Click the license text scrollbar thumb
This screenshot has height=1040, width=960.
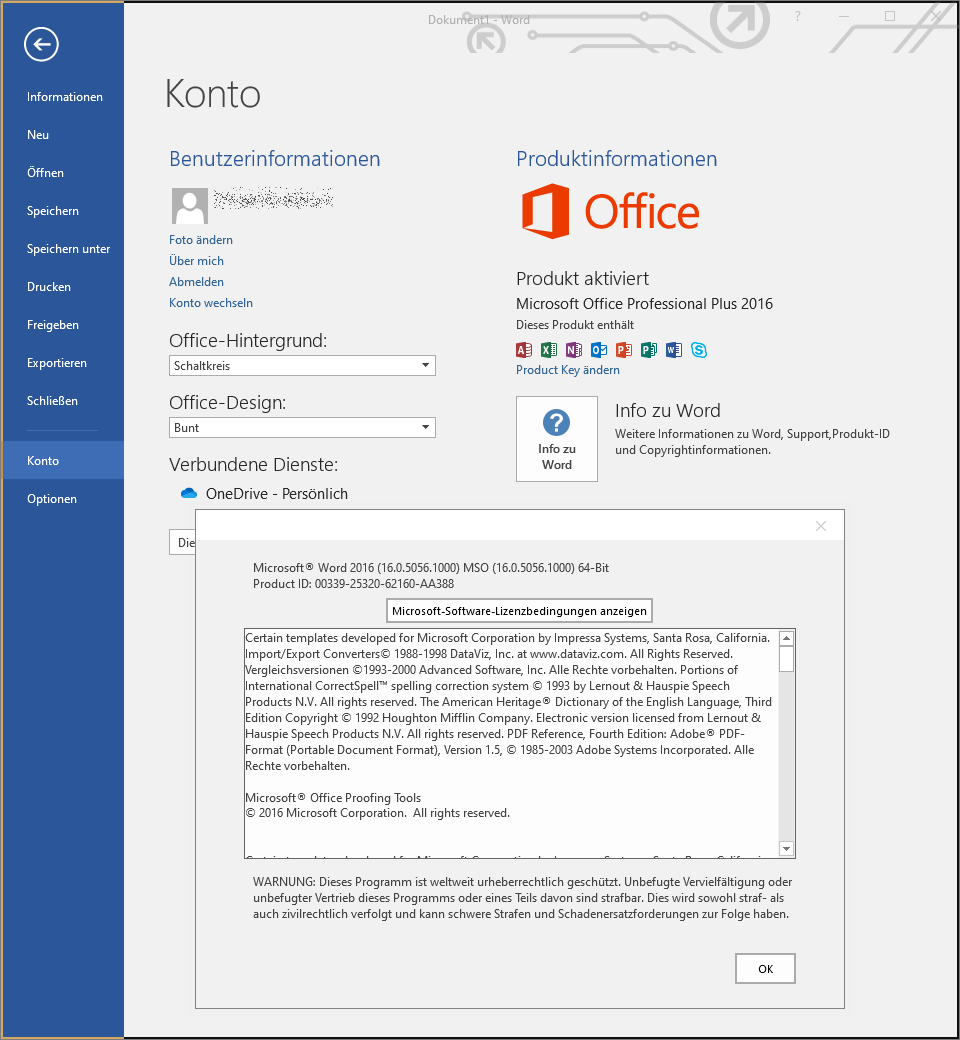click(786, 659)
